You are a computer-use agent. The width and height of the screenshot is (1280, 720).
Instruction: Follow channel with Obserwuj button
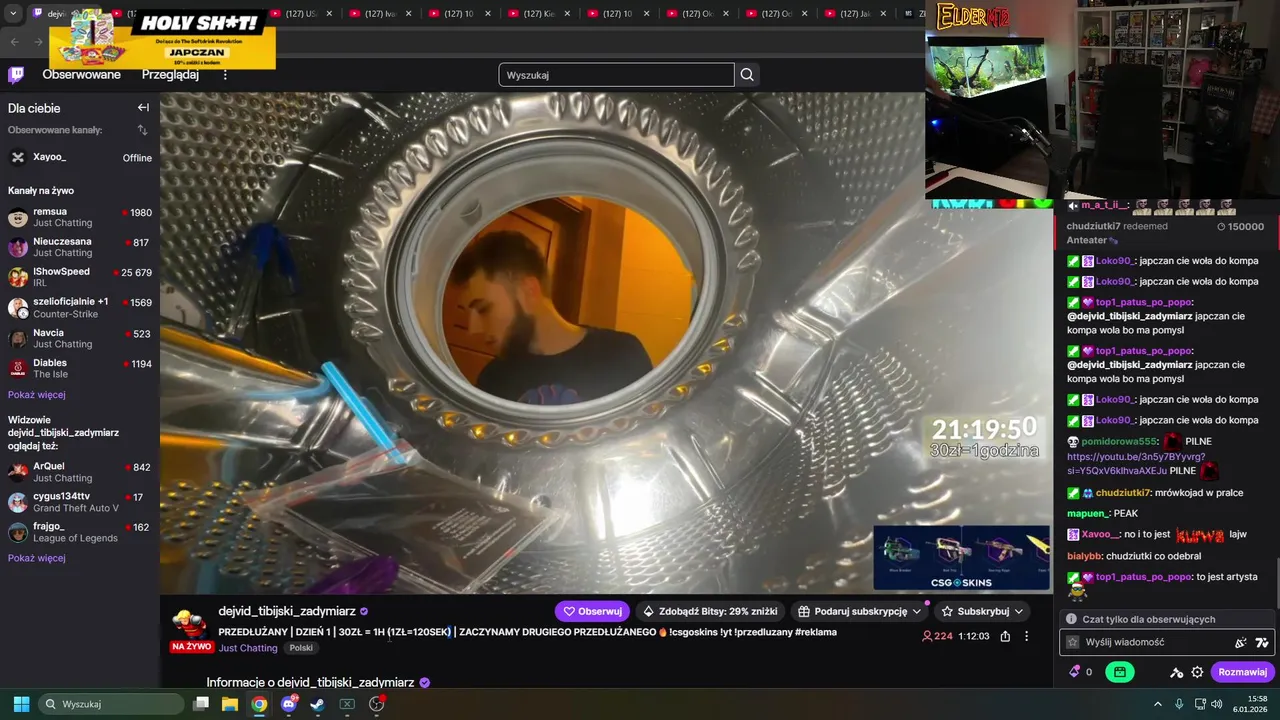[x=592, y=611]
